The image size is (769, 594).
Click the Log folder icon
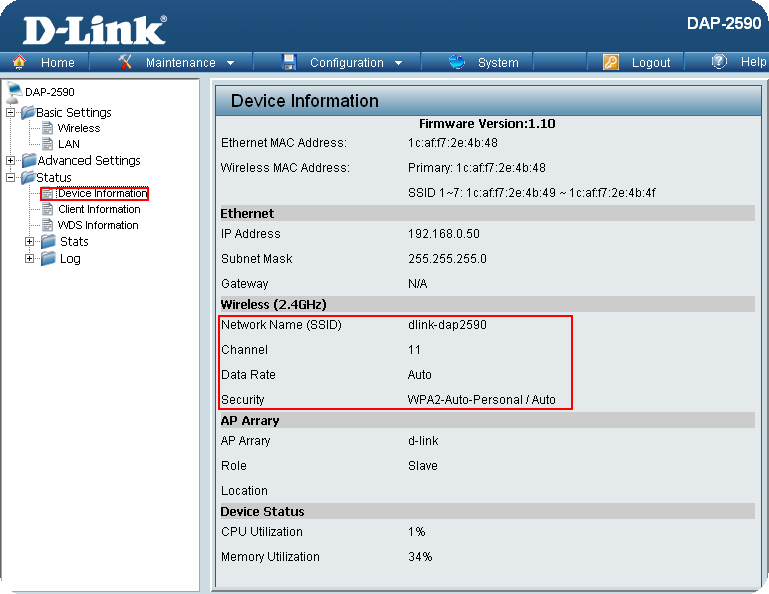(x=48, y=258)
